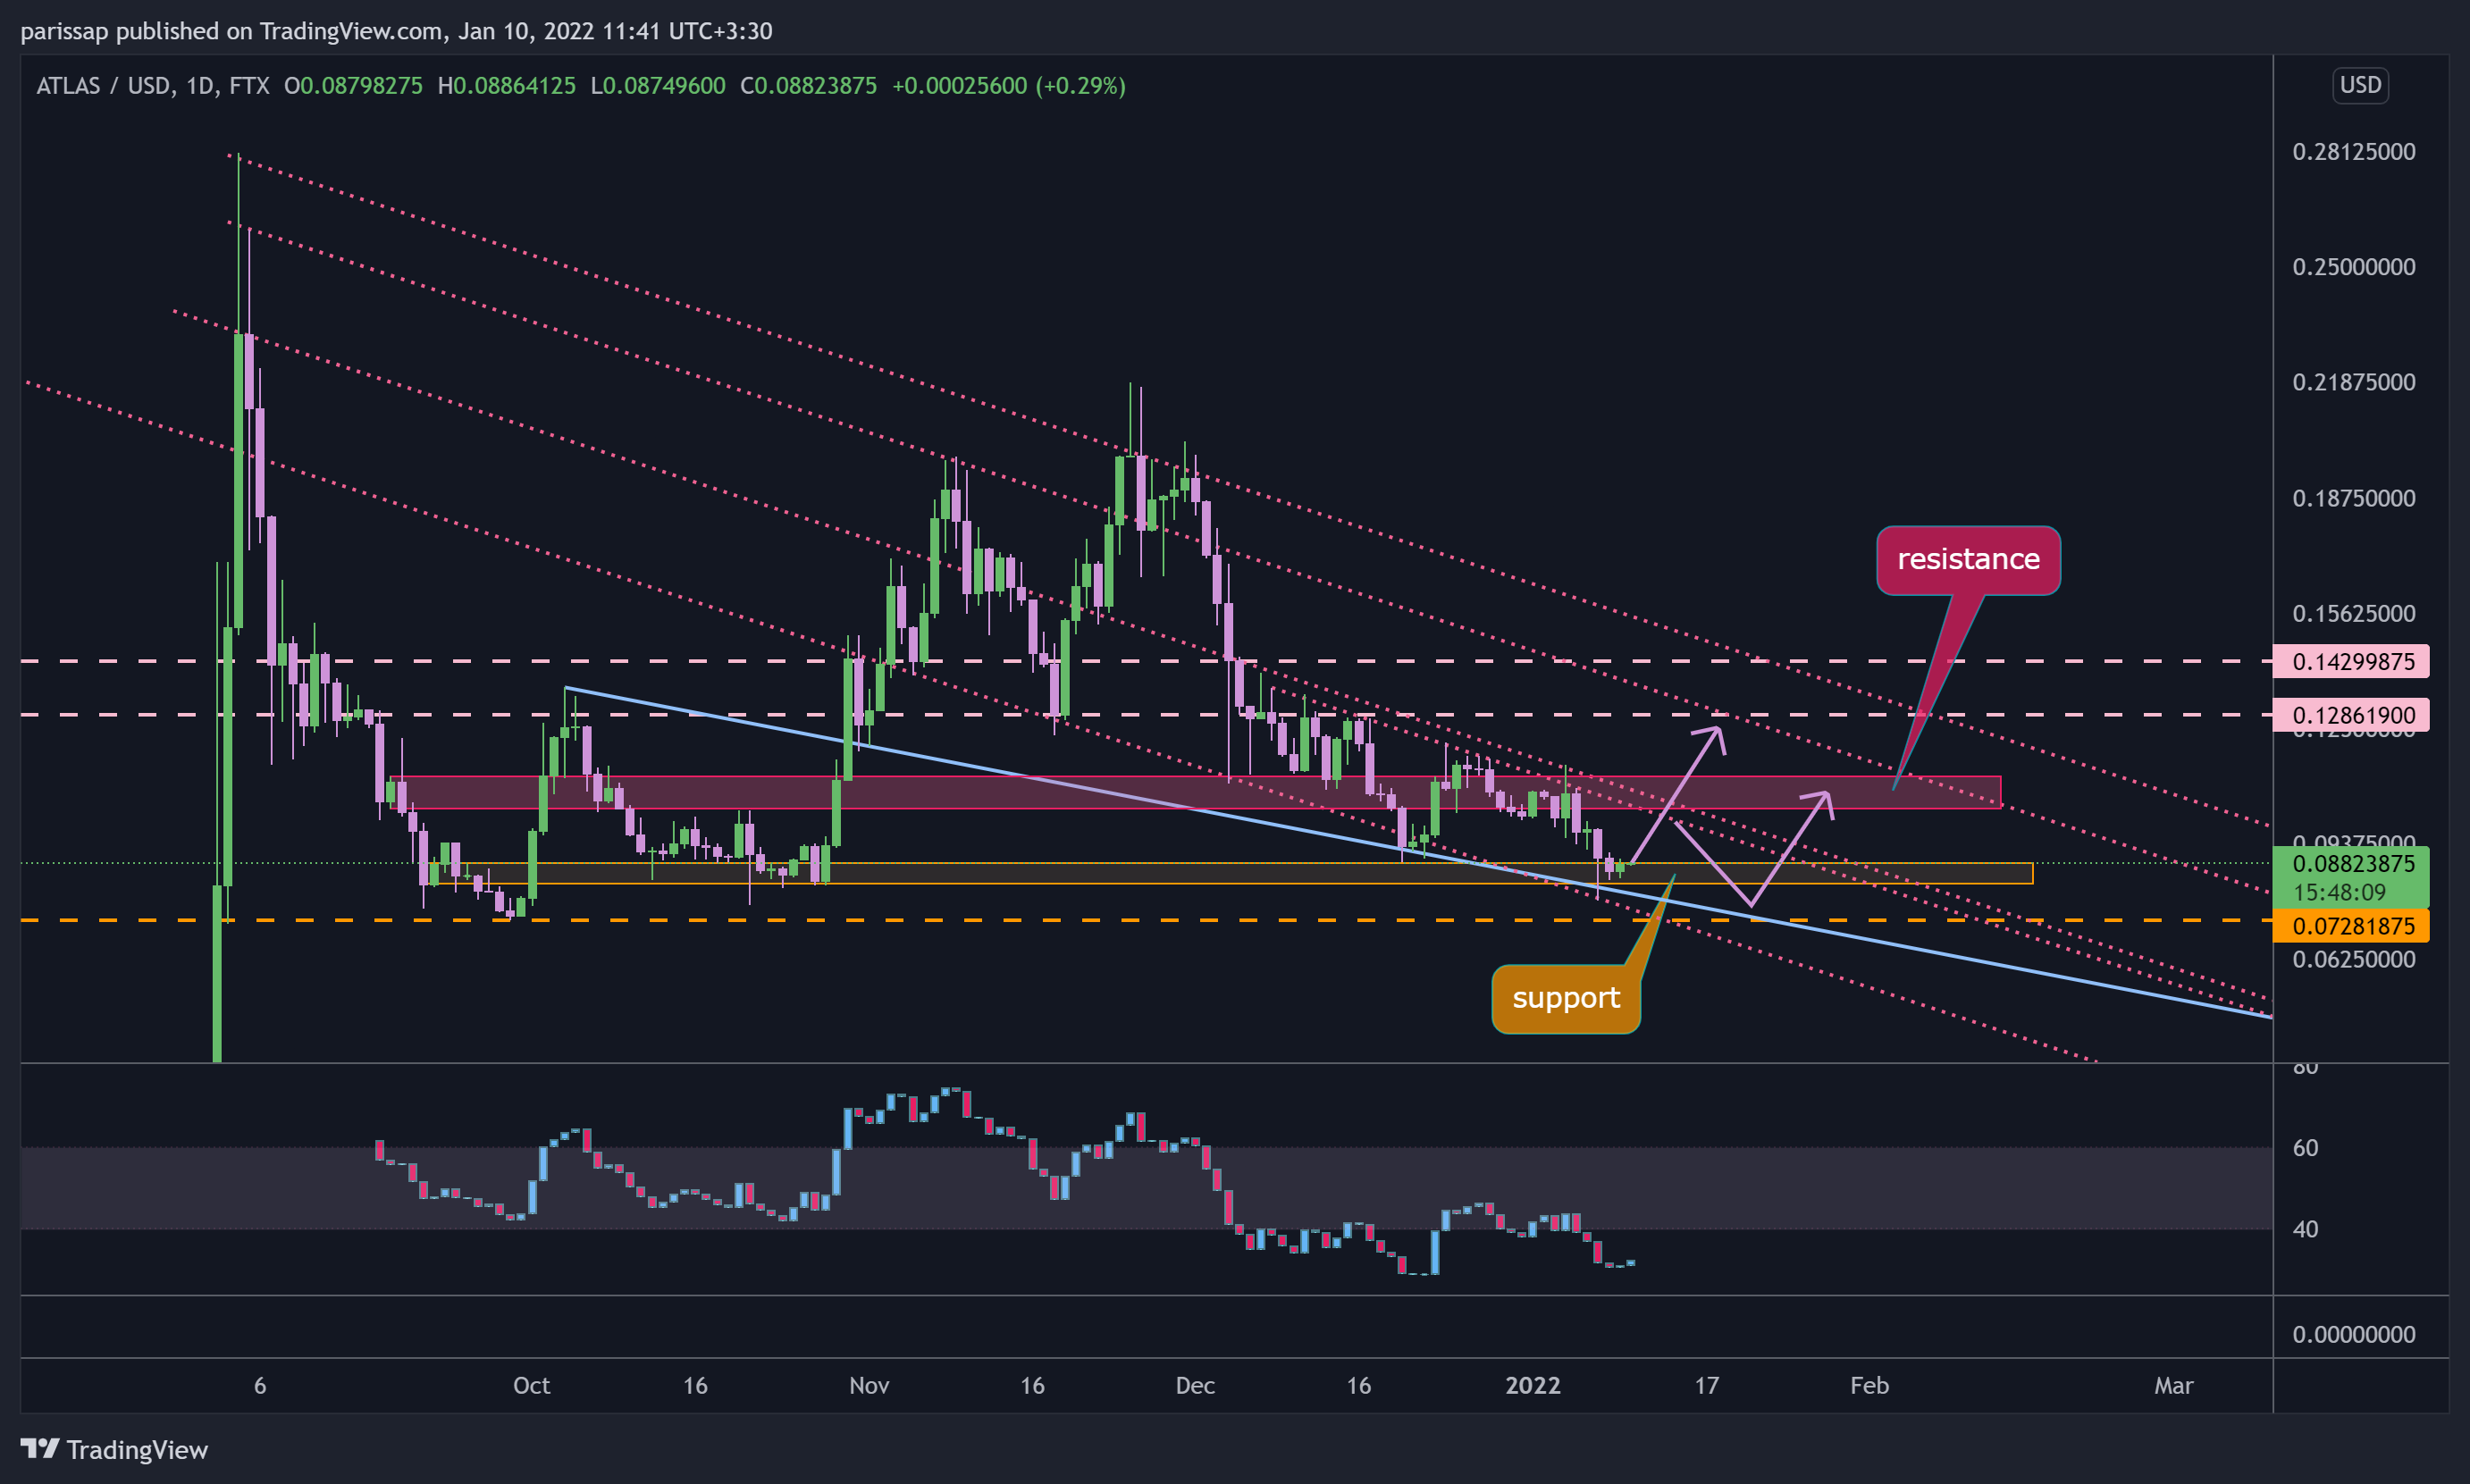Click the 0.15625000 price axis value
Screen dimensions: 2470x1484
2353,613
